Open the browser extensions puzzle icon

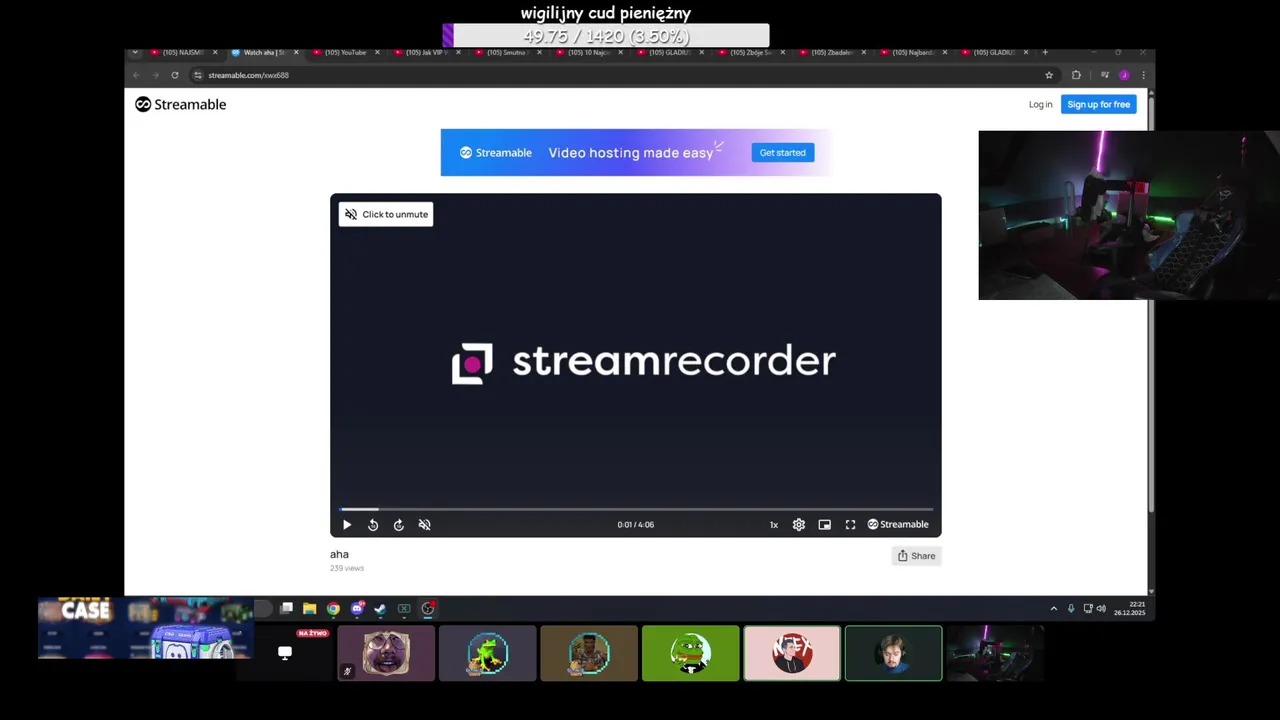(x=1076, y=75)
